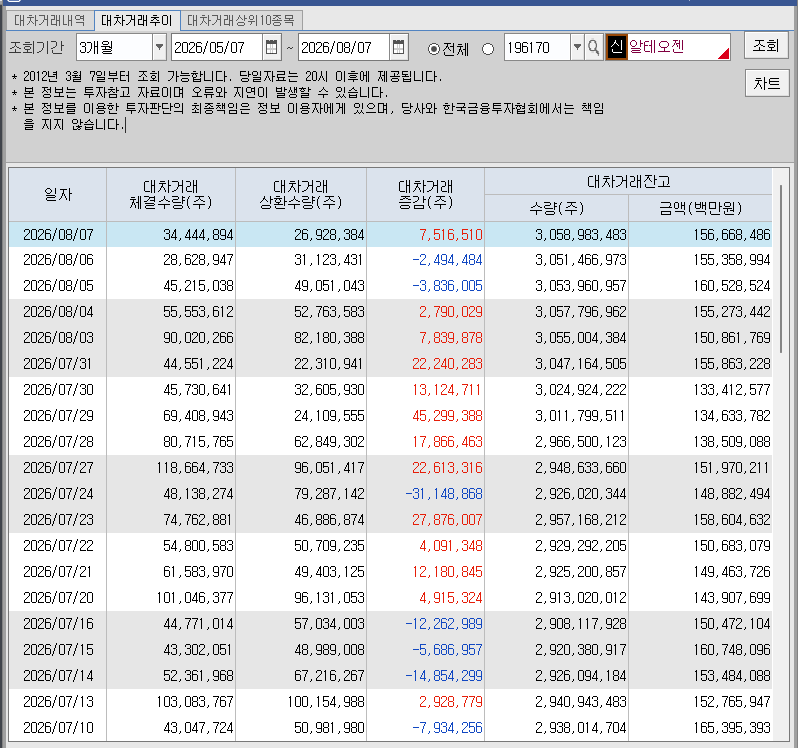Click the 금액(백만원) sub-column header

click(x=700, y=208)
